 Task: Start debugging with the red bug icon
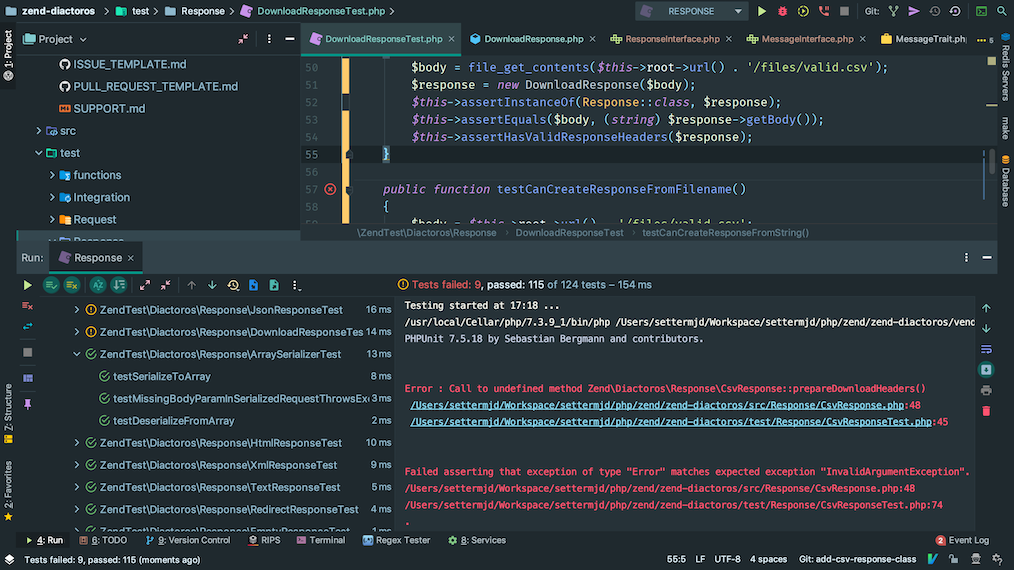[782, 11]
